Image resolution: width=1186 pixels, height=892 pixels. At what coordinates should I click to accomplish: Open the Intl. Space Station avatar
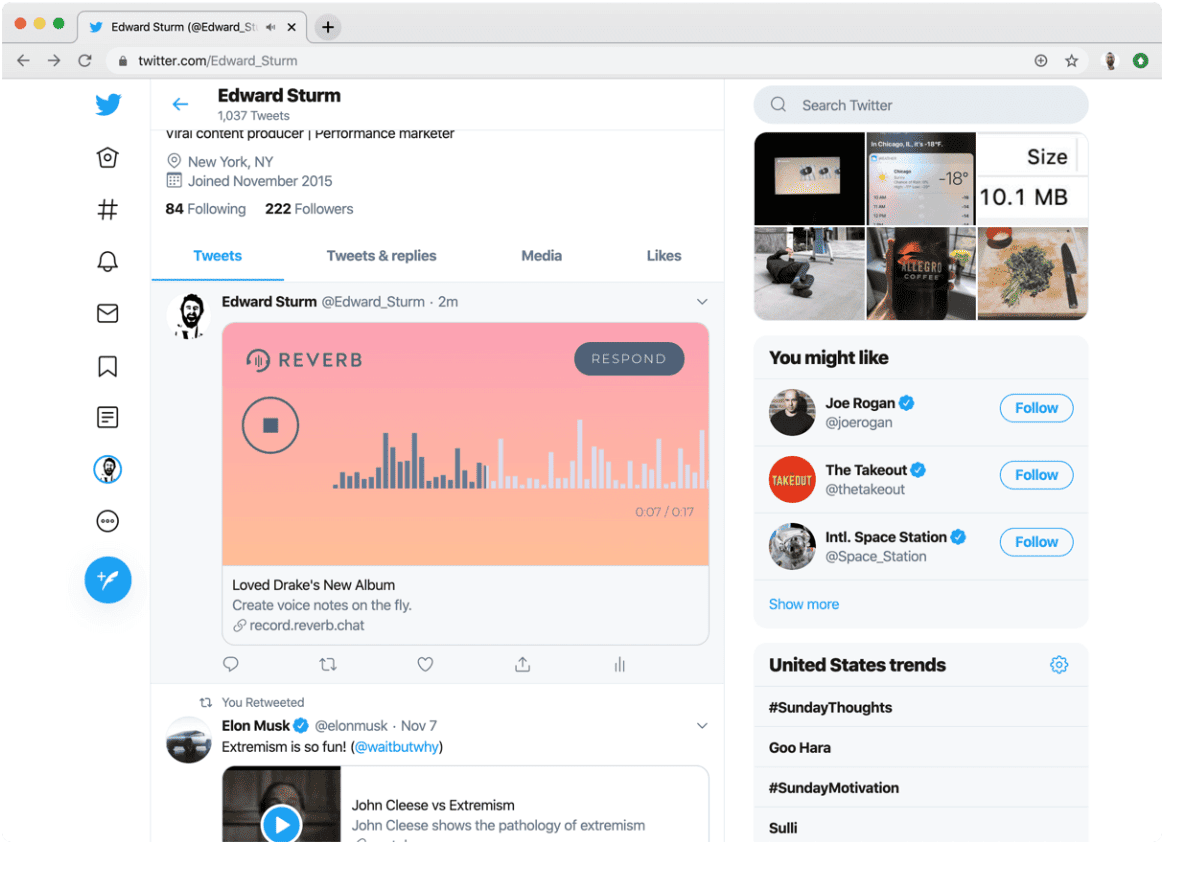pyautogui.click(x=792, y=546)
